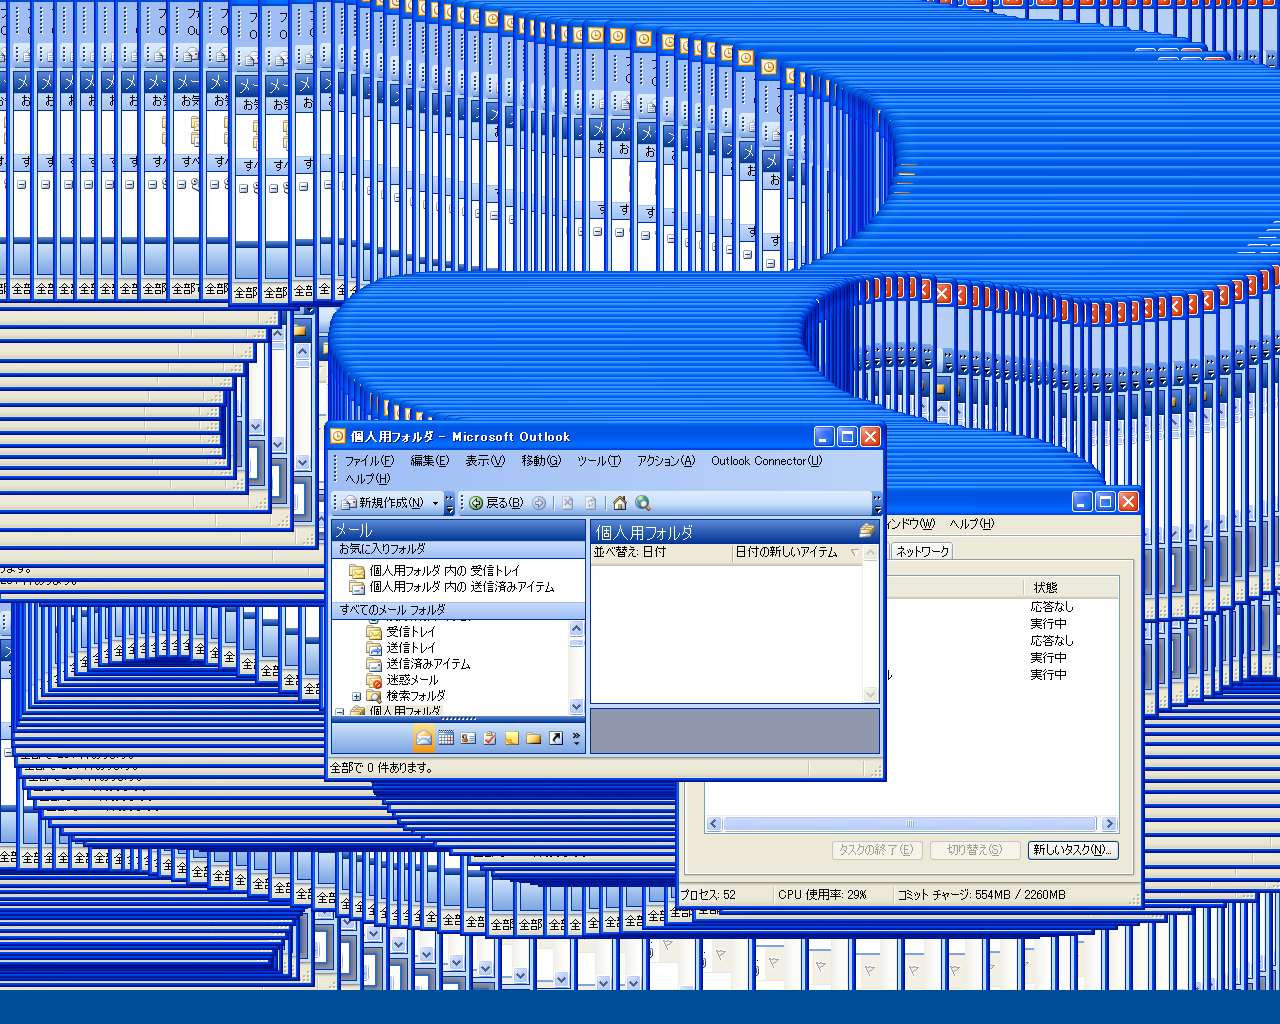This screenshot has height=1024, width=1280.
Task: Click the 送信トレイ outbox folder icon
Action: 374,648
